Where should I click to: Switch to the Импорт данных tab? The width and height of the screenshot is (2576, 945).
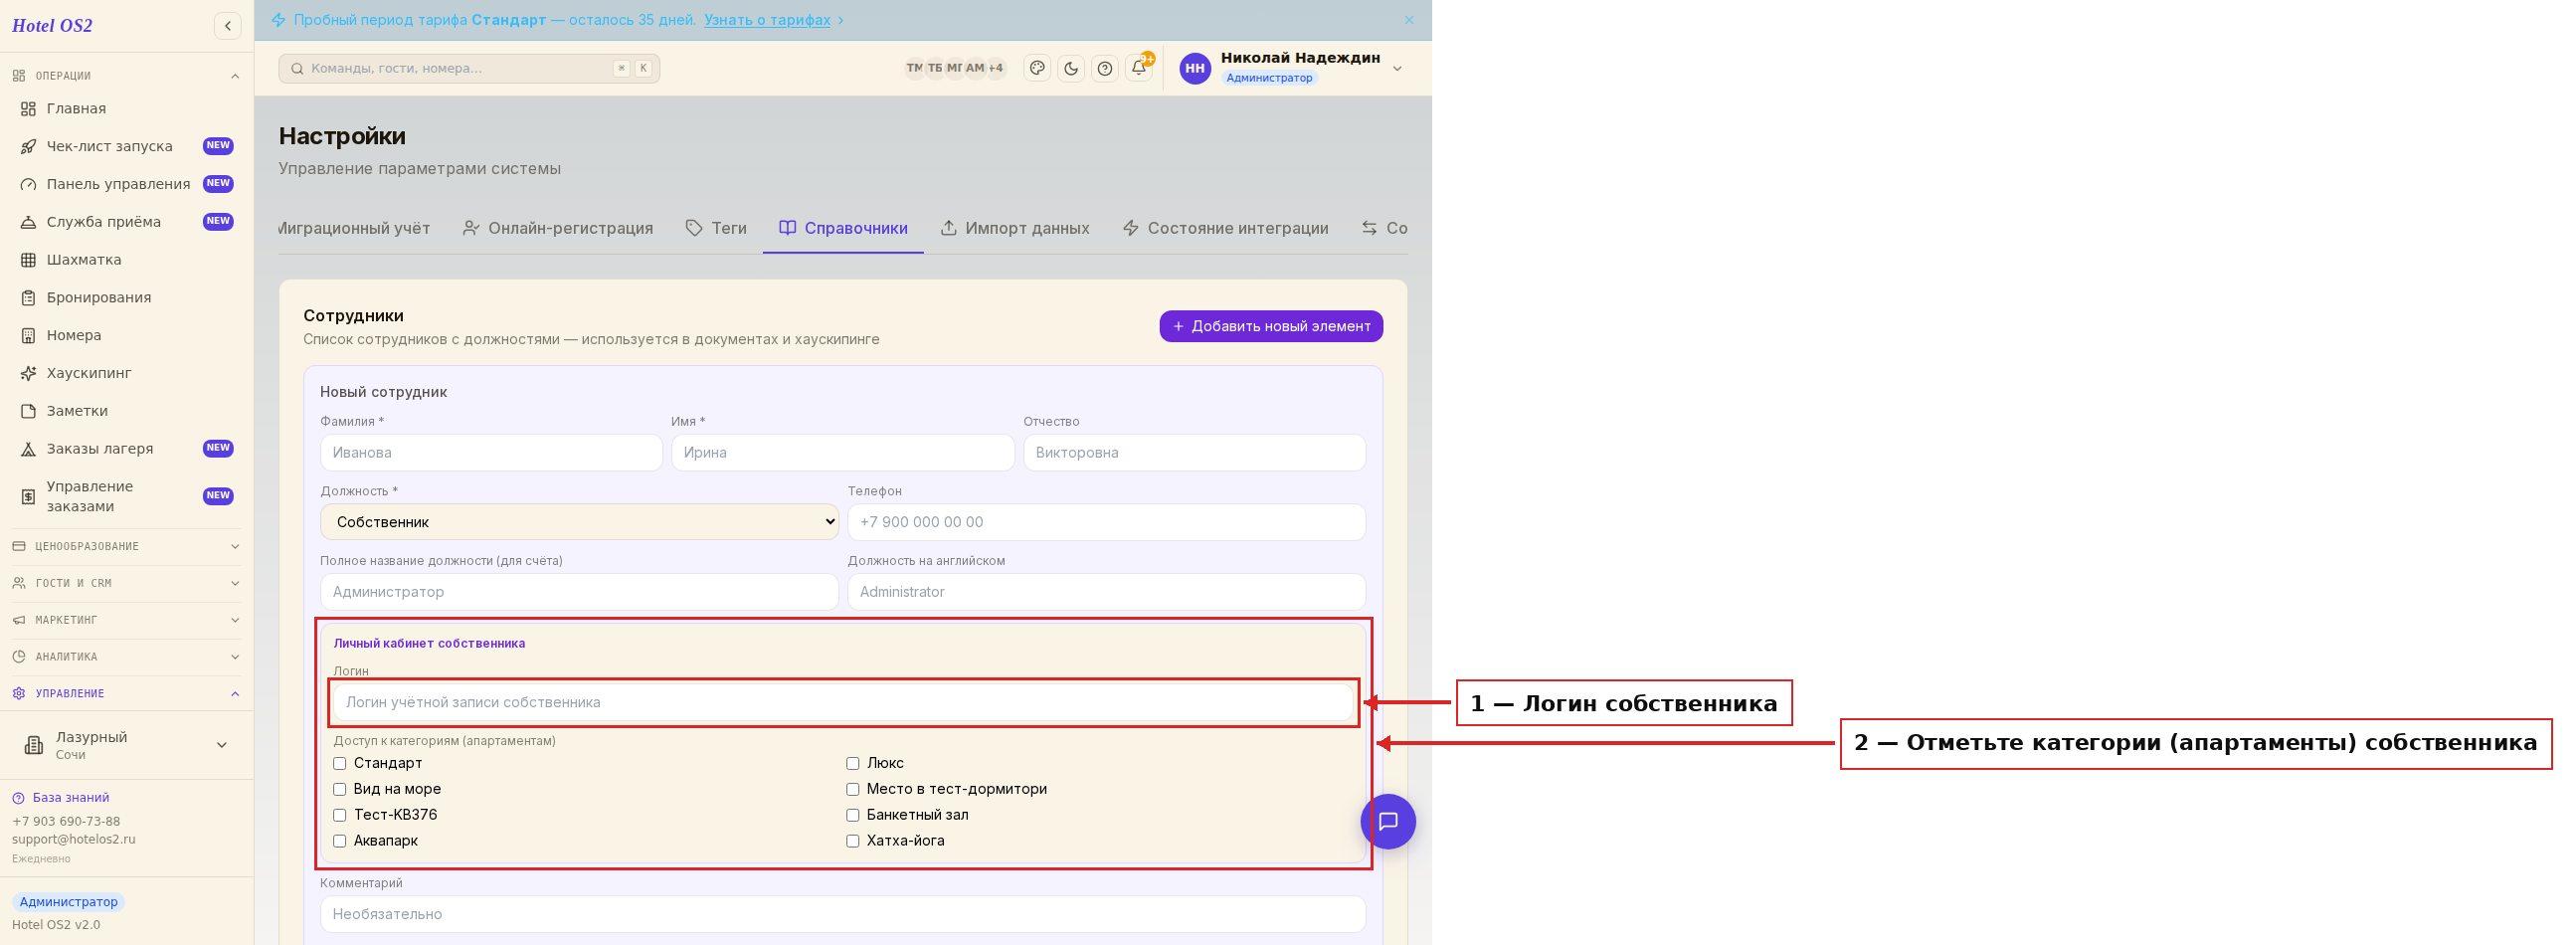(x=1015, y=228)
